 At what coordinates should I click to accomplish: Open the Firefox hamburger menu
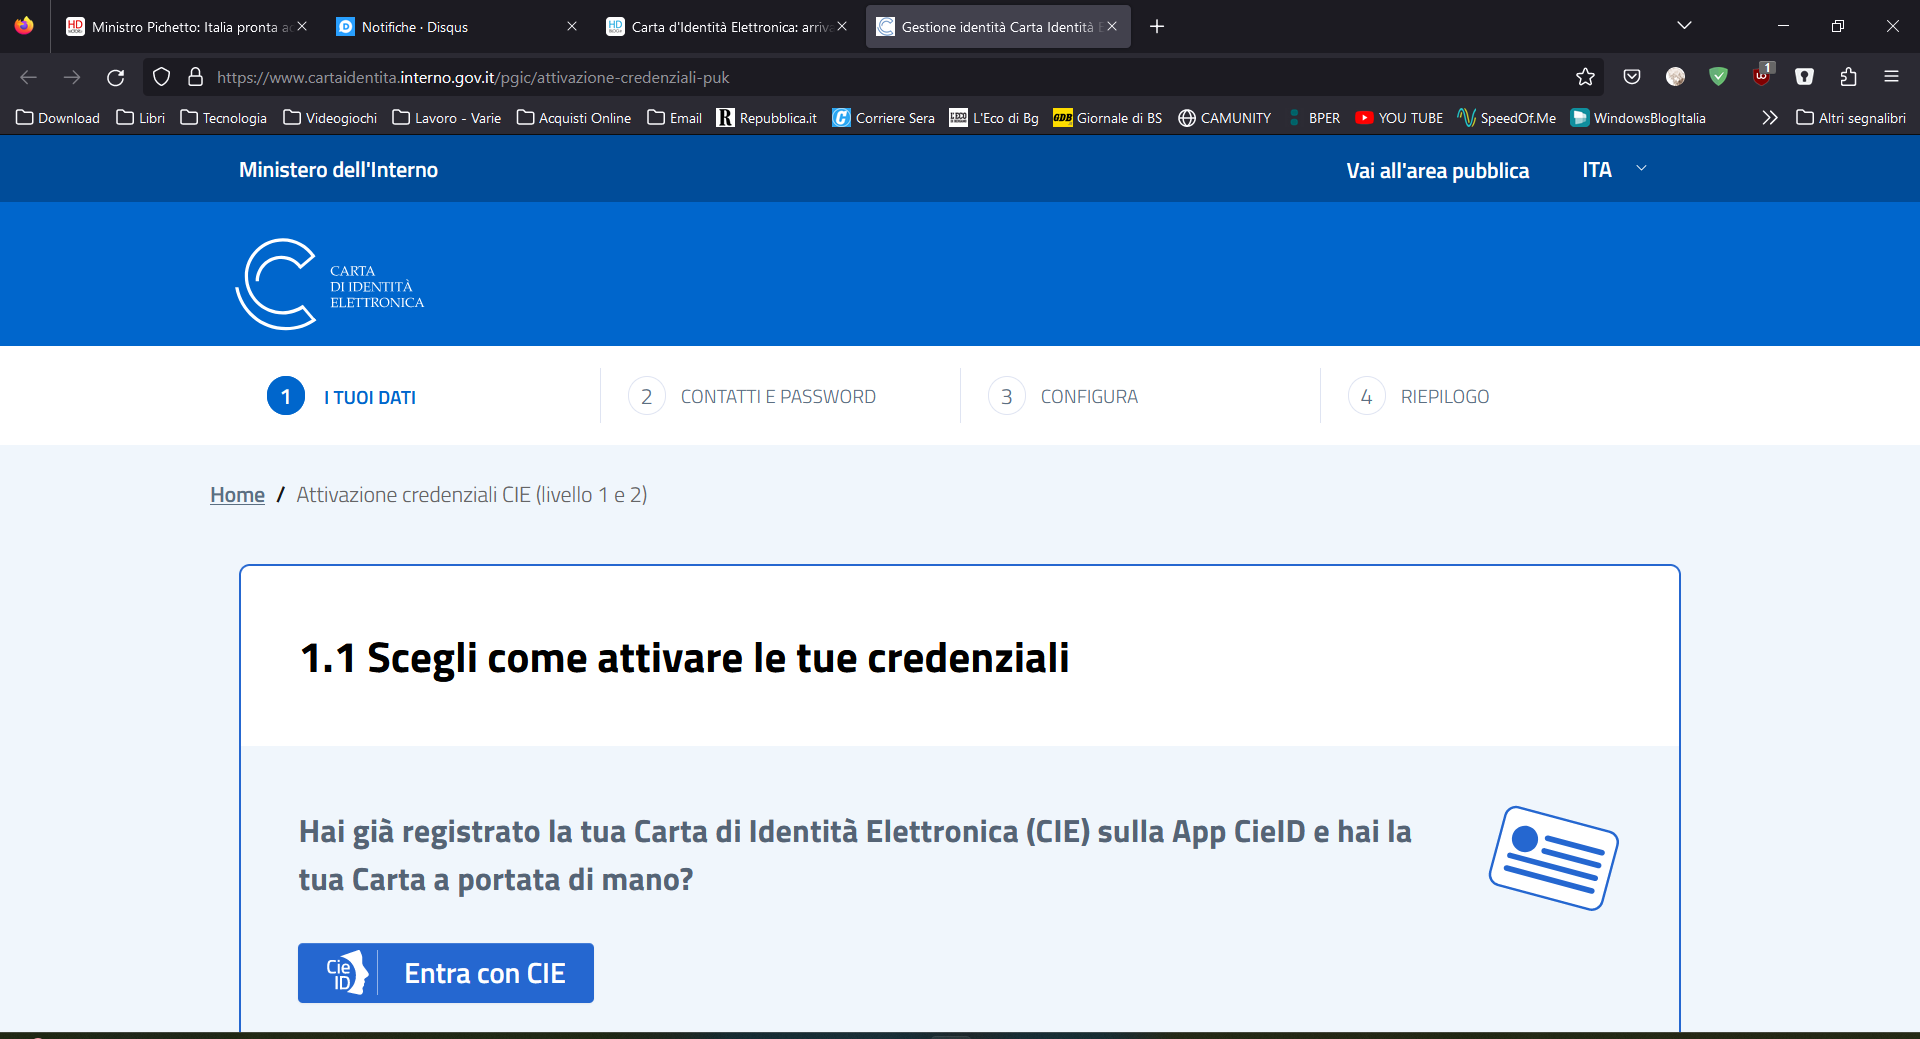pyautogui.click(x=1892, y=77)
